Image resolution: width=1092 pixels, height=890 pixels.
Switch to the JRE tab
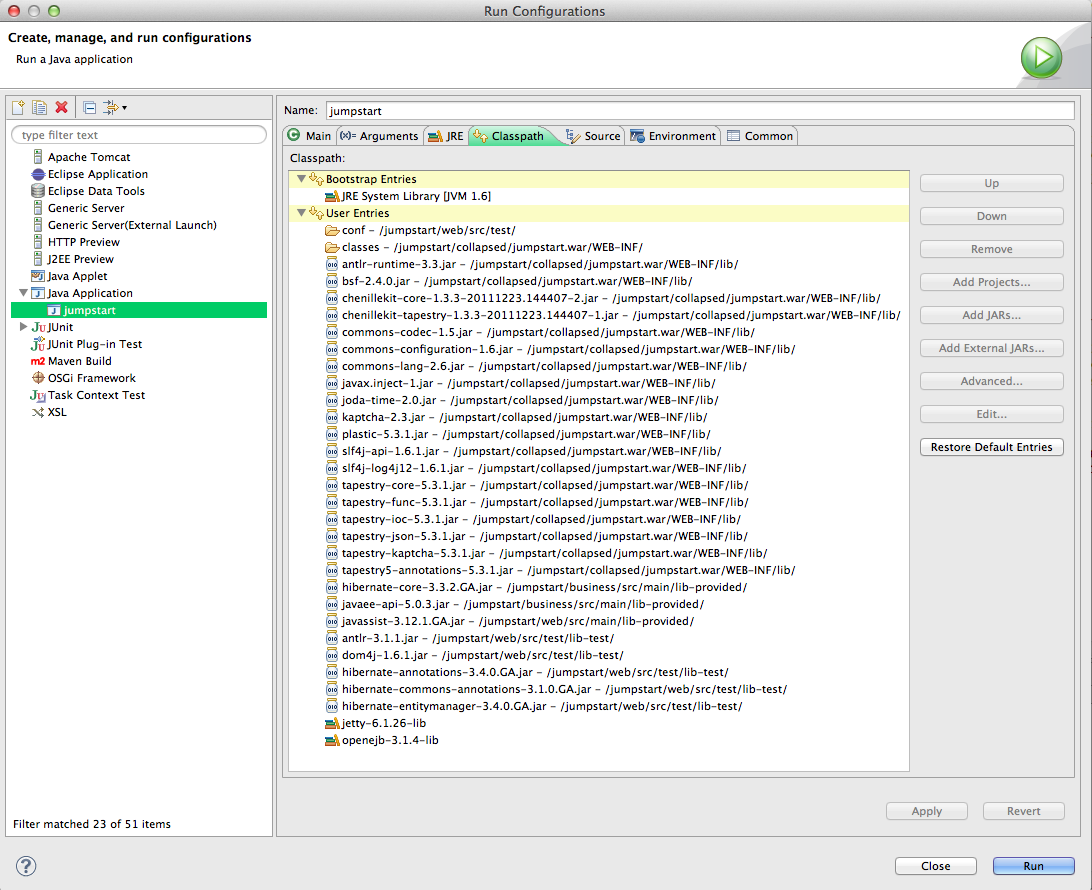coord(446,136)
